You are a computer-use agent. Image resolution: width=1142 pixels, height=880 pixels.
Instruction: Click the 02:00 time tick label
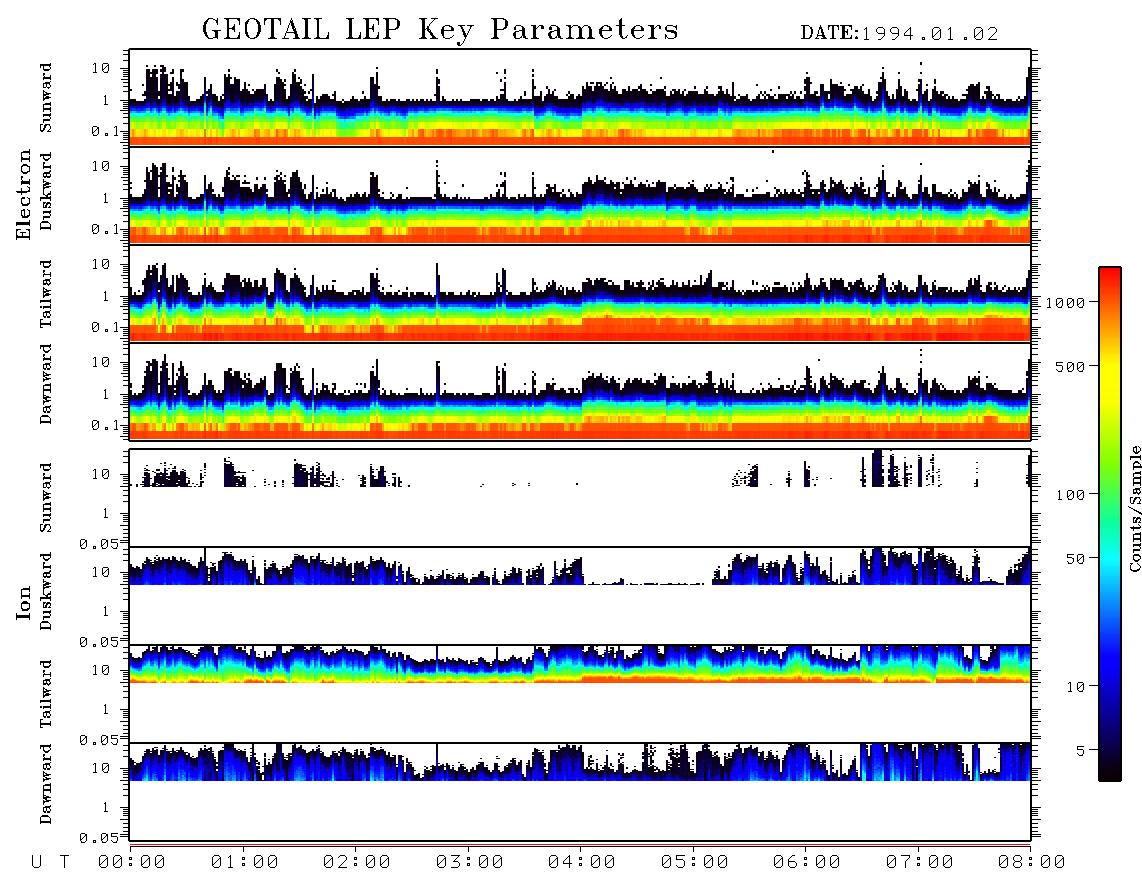pyautogui.click(x=357, y=863)
